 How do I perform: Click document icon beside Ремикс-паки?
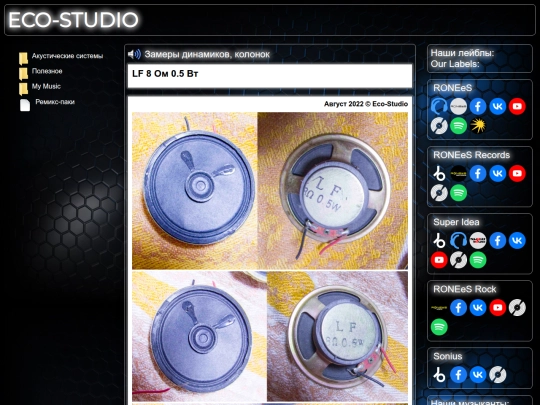coord(25,105)
